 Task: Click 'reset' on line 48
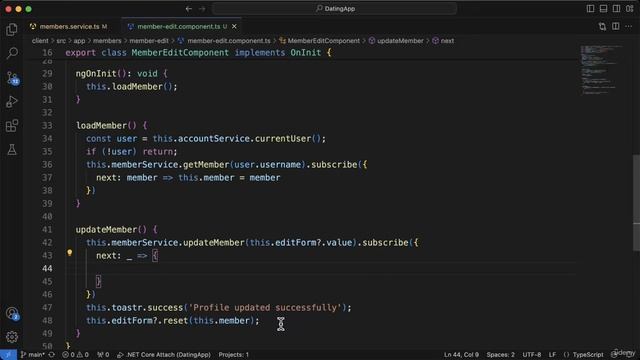176,320
